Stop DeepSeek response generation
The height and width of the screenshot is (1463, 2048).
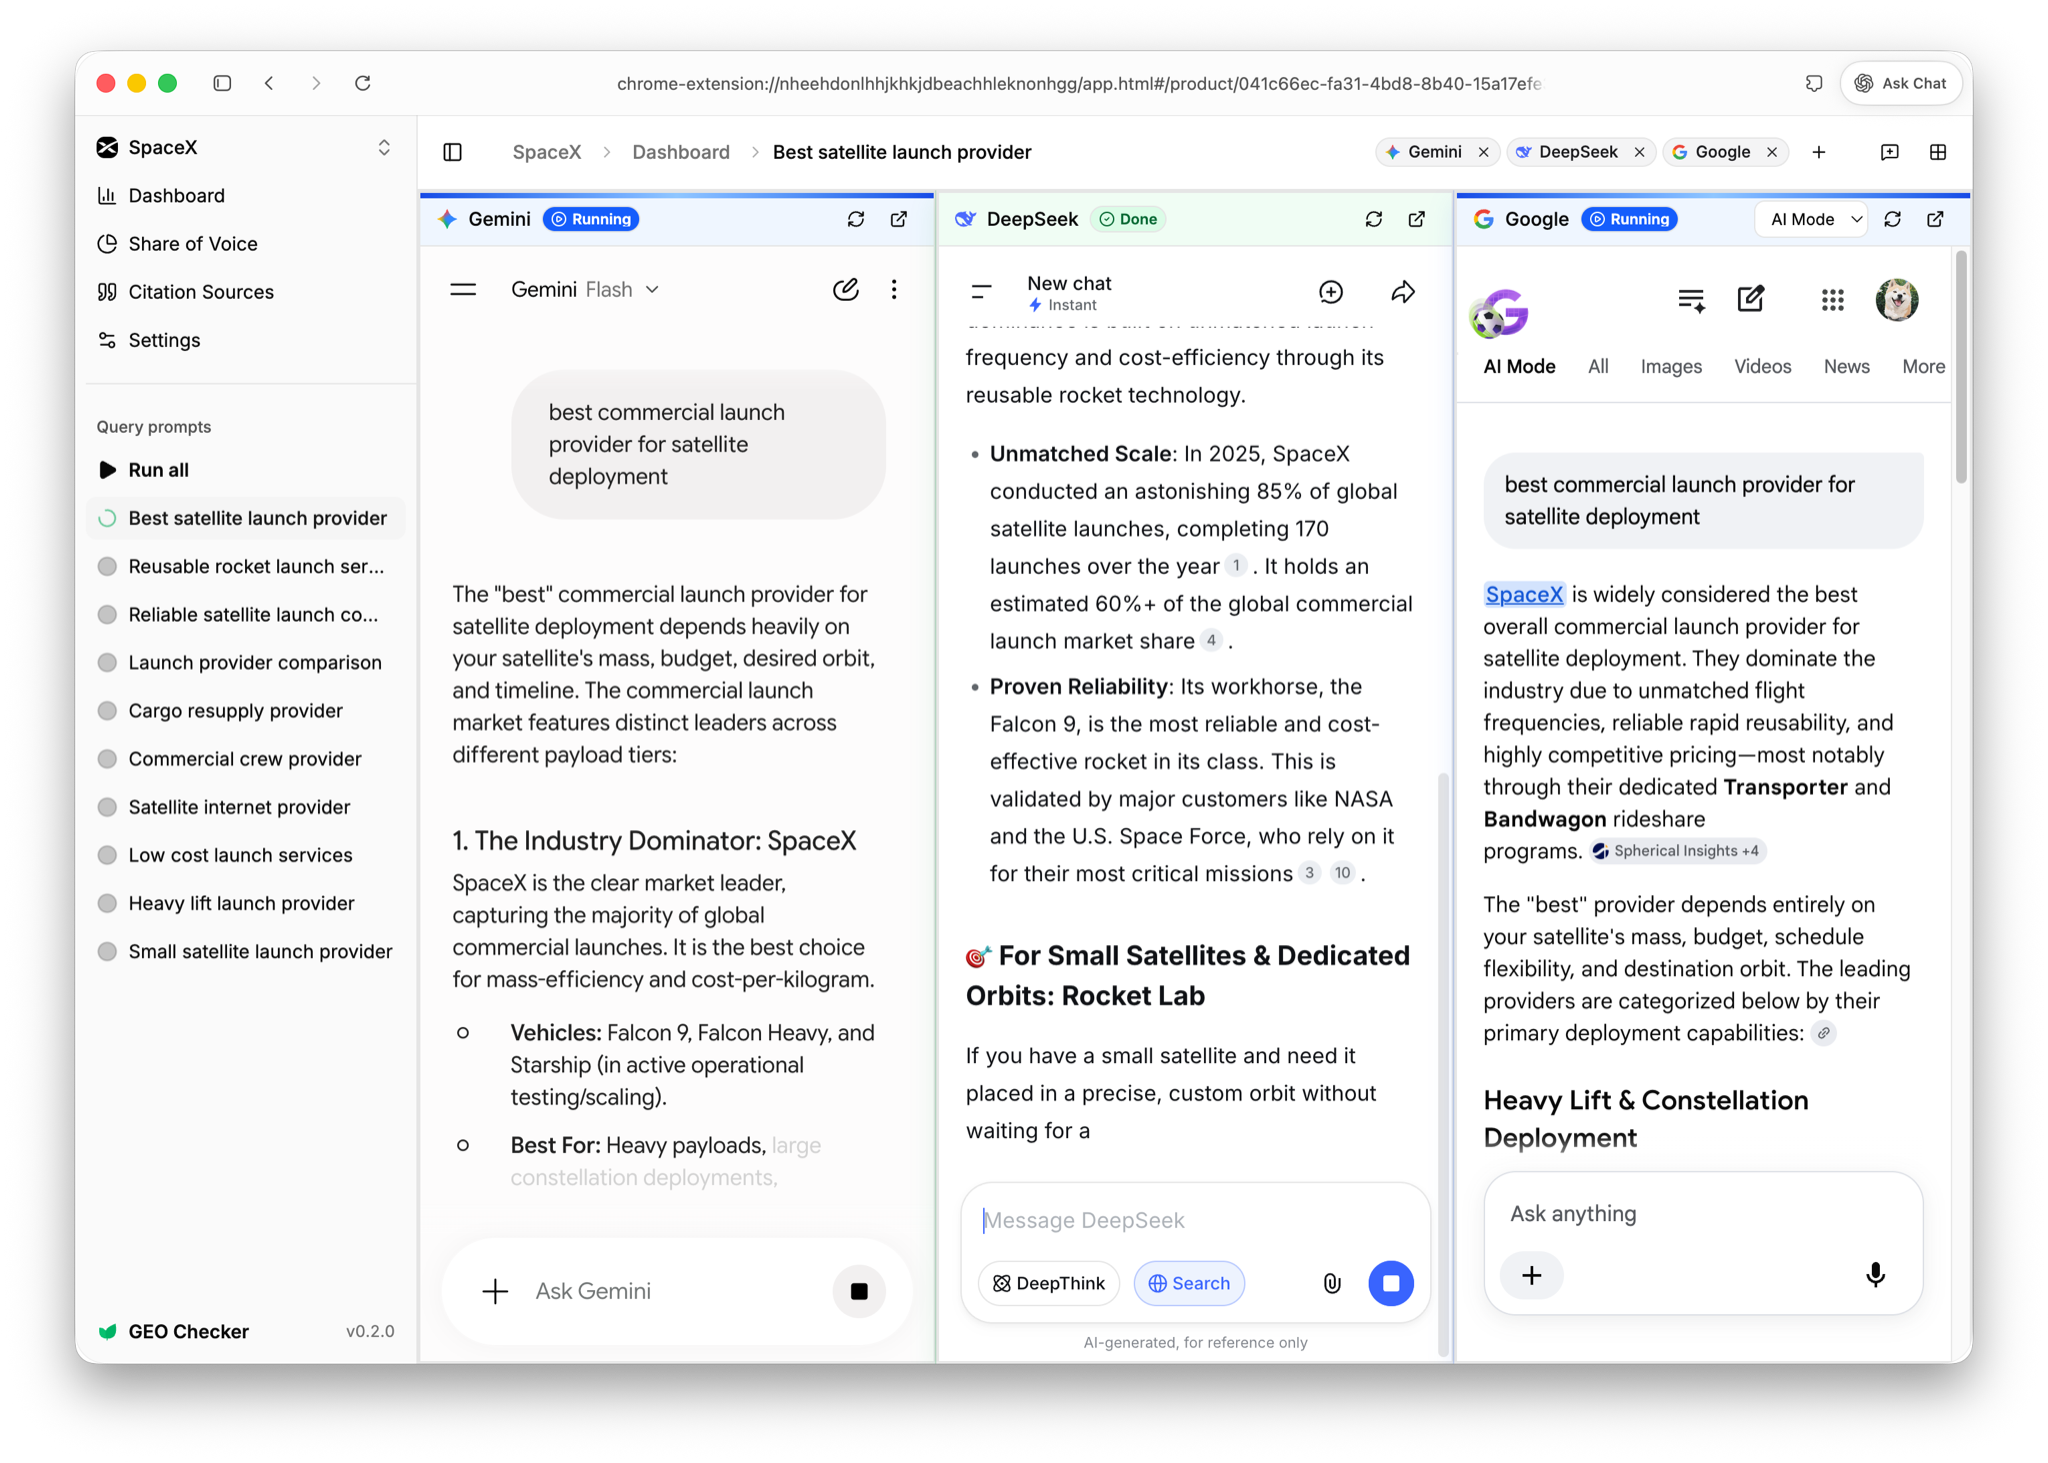(x=1391, y=1283)
